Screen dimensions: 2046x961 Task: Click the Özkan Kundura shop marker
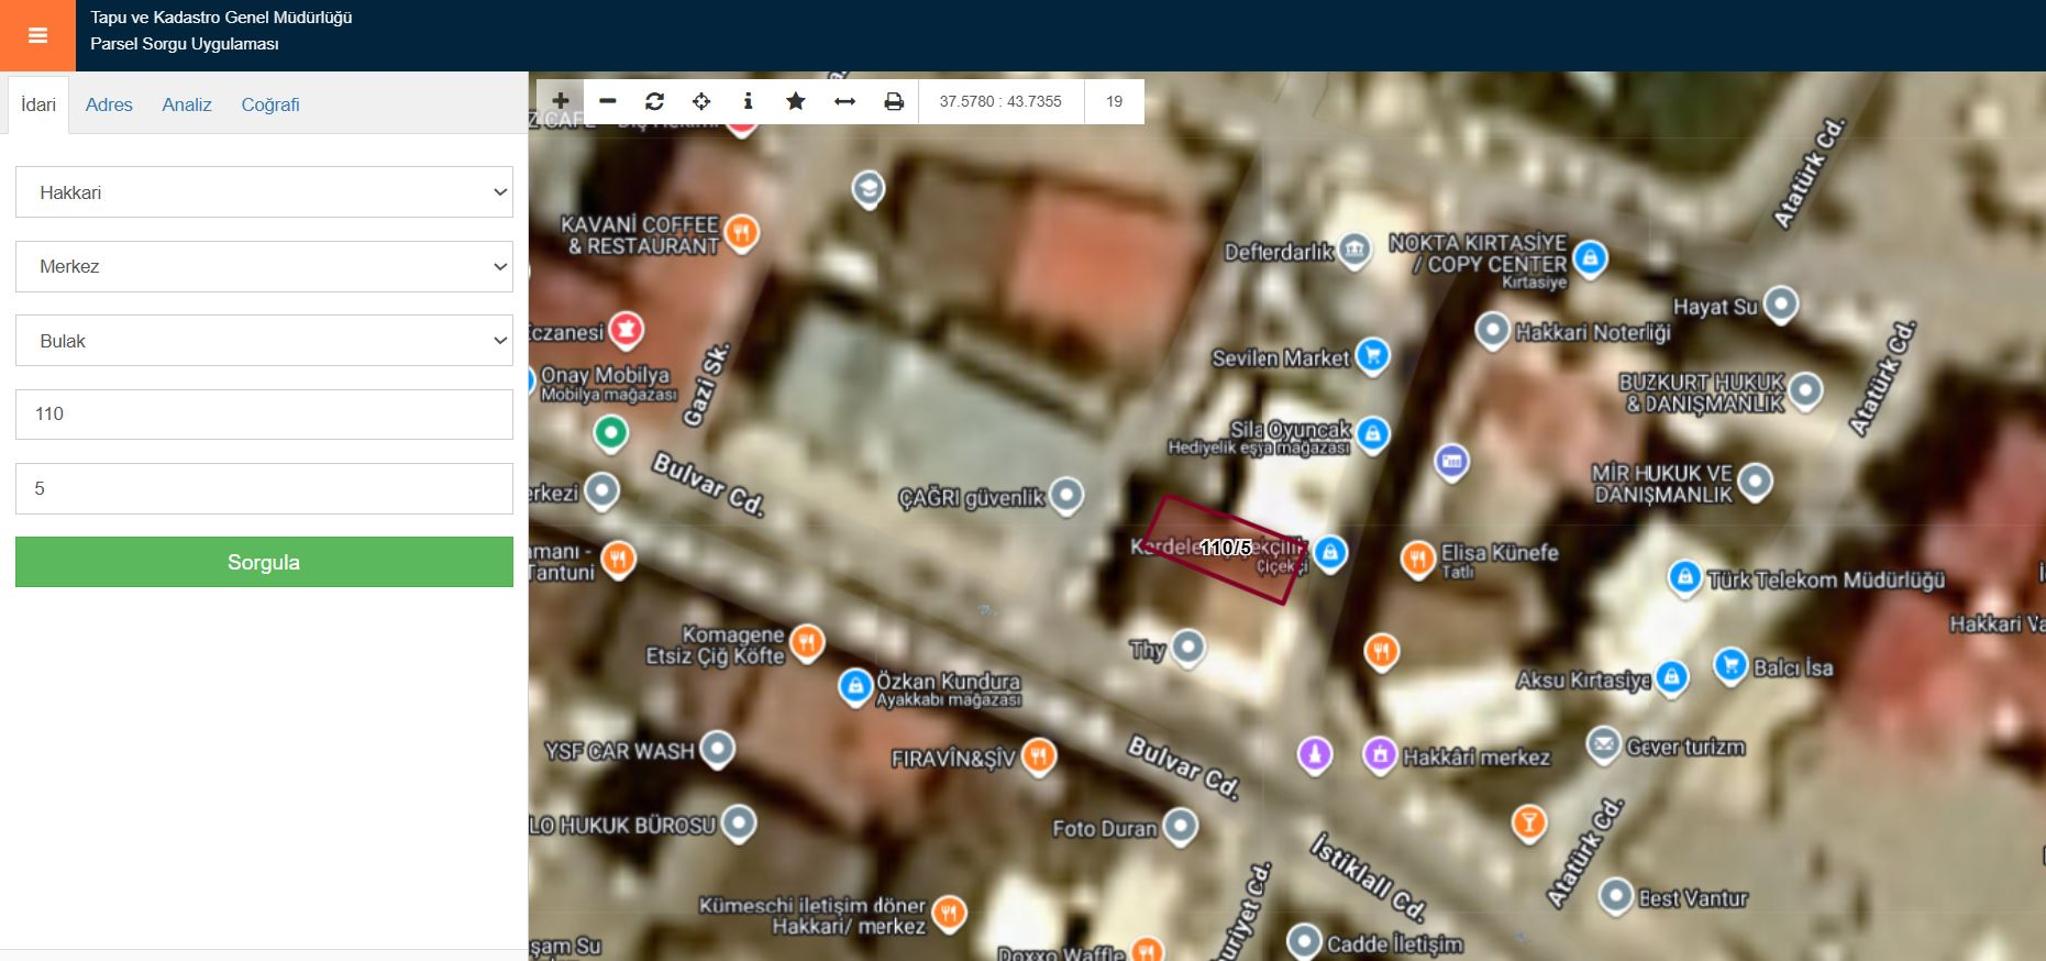coord(855,686)
